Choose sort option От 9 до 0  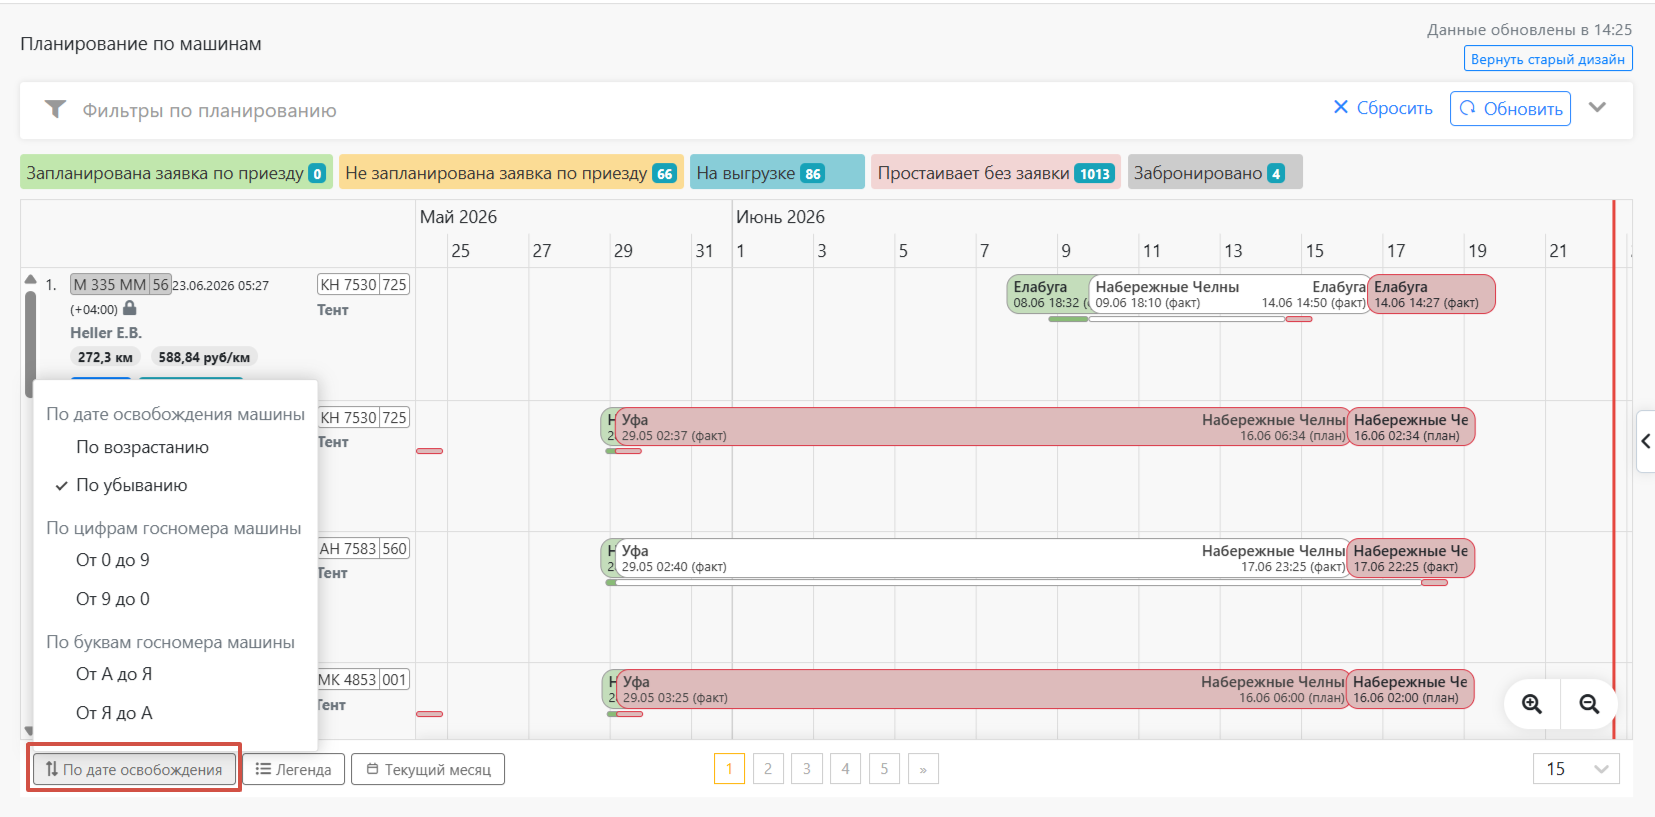pos(113,599)
